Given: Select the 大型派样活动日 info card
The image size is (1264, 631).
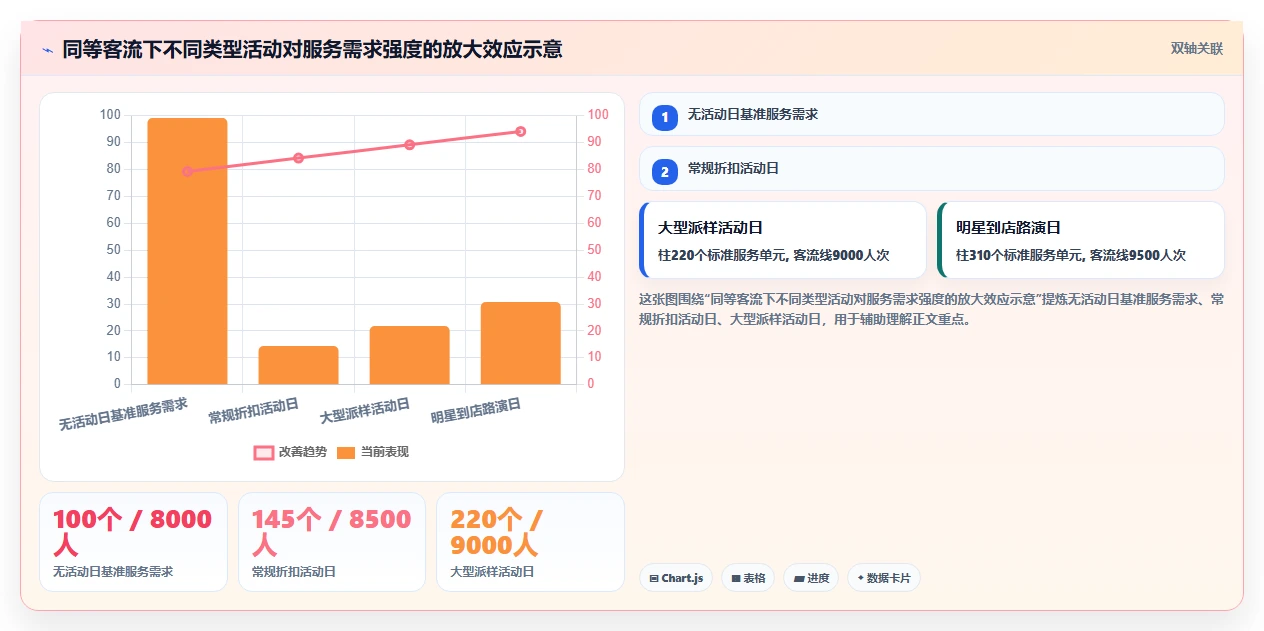Looking at the screenshot, I should (783, 240).
